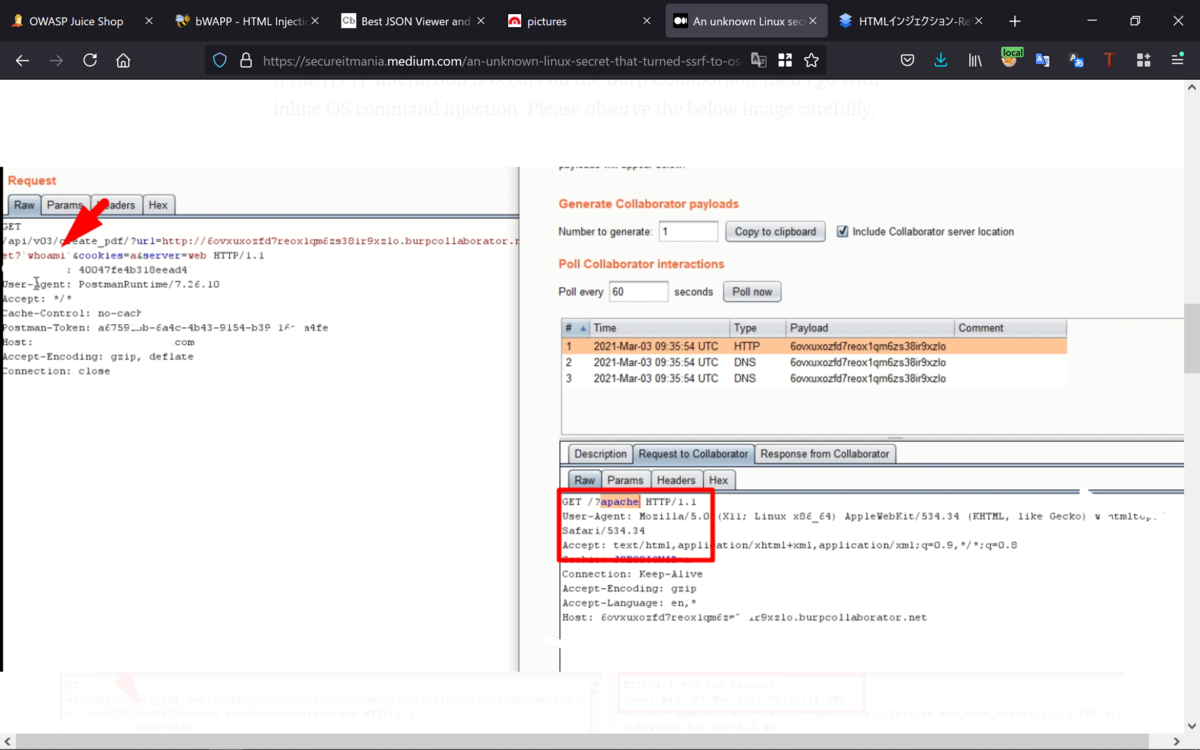The width and height of the screenshot is (1200, 750).
Task: Click the red T extension icon
Action: tap(1108, 60)
